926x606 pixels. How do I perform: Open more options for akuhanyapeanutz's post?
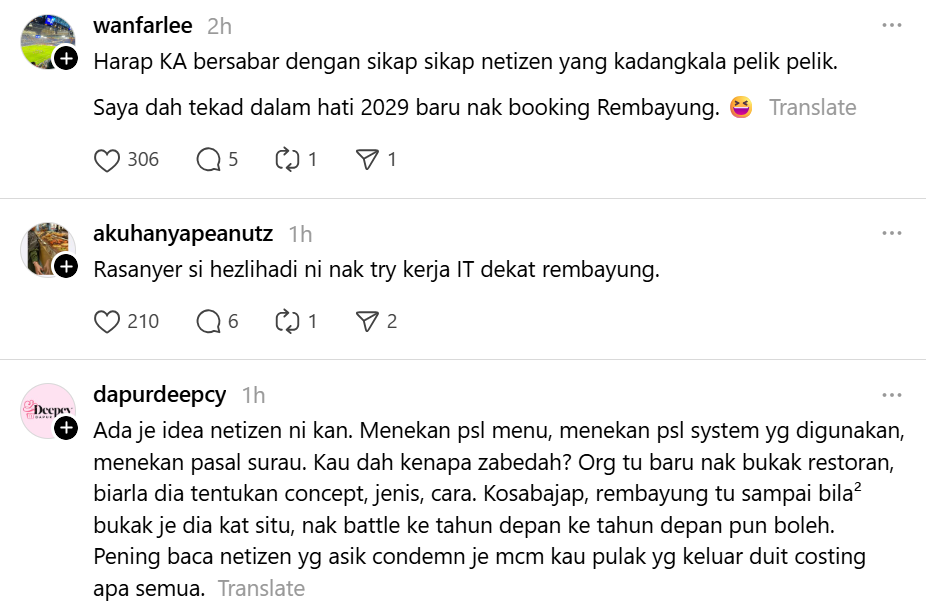(891, 233)
